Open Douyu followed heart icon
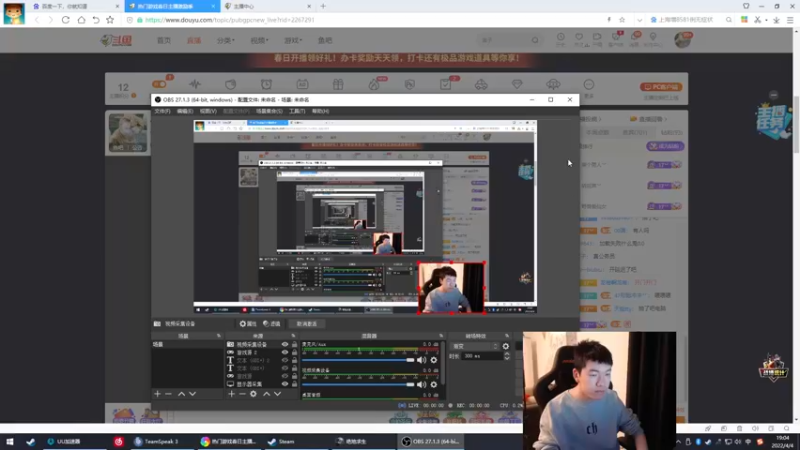 pyautogui.click(x=579, y=37)
